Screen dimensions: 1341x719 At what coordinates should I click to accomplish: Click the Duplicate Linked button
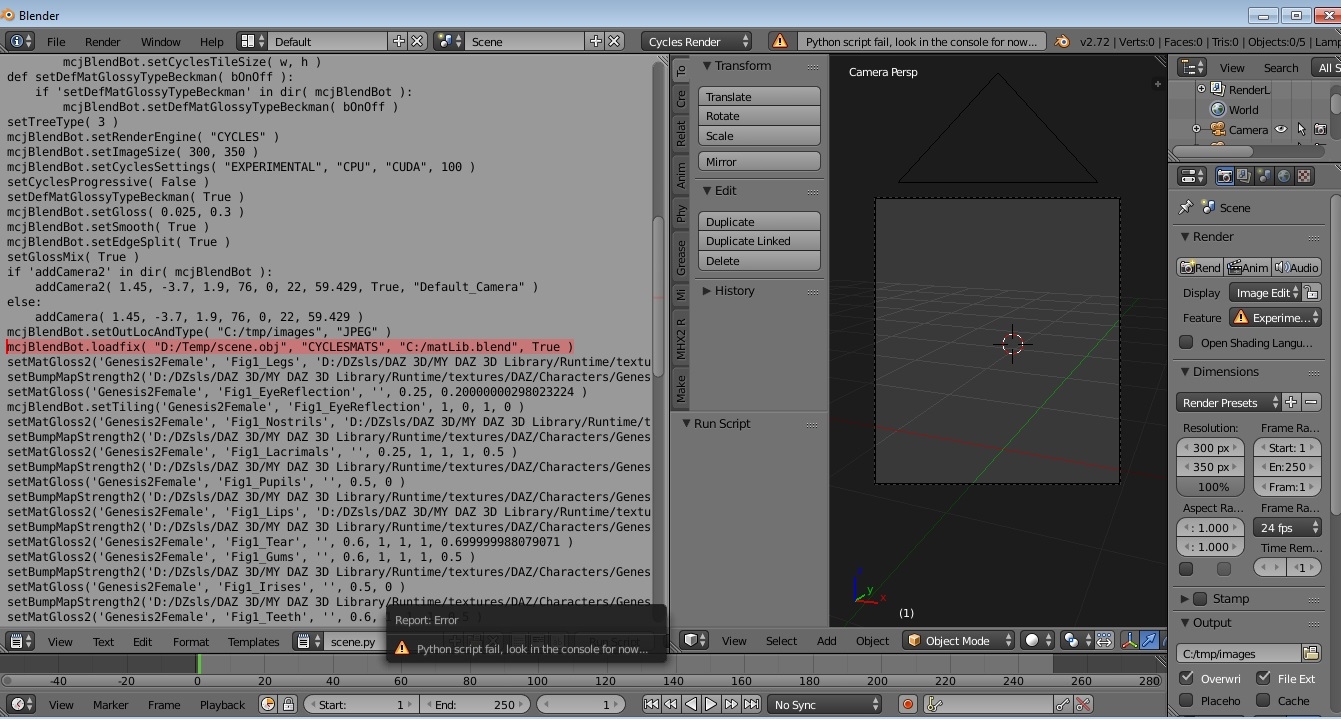coord(759,241)
